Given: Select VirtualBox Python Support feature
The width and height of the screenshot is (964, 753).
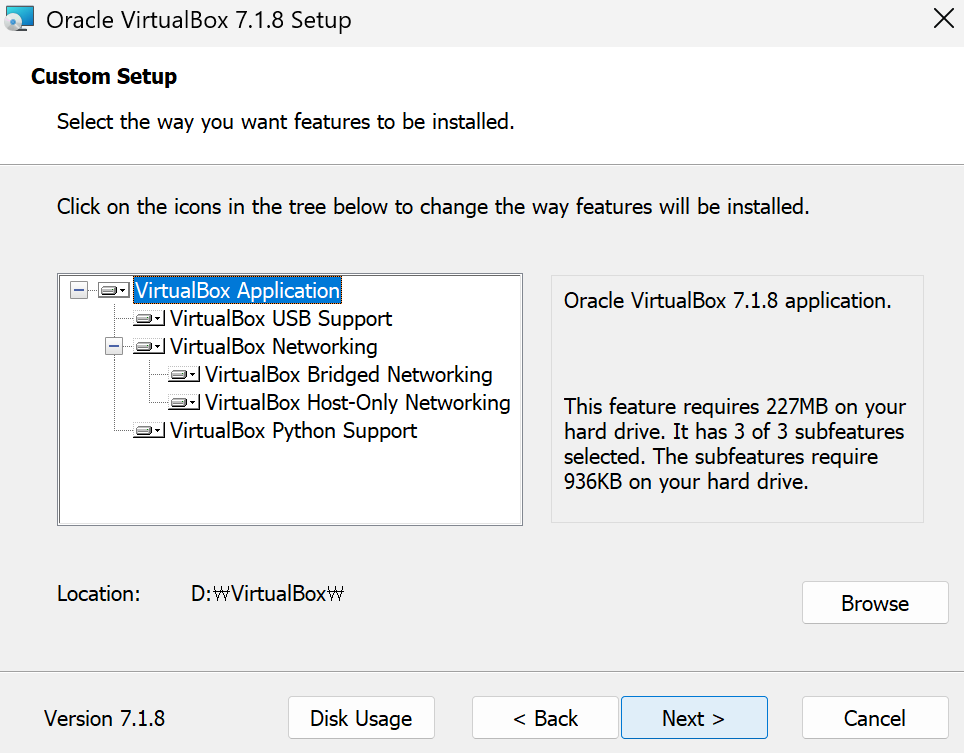Looking at the screenshot, I should (x=293, y=430).
